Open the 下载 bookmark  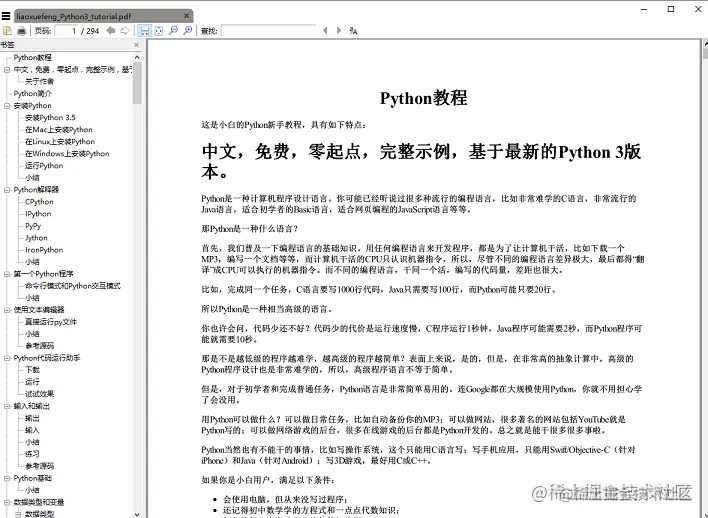33,370
